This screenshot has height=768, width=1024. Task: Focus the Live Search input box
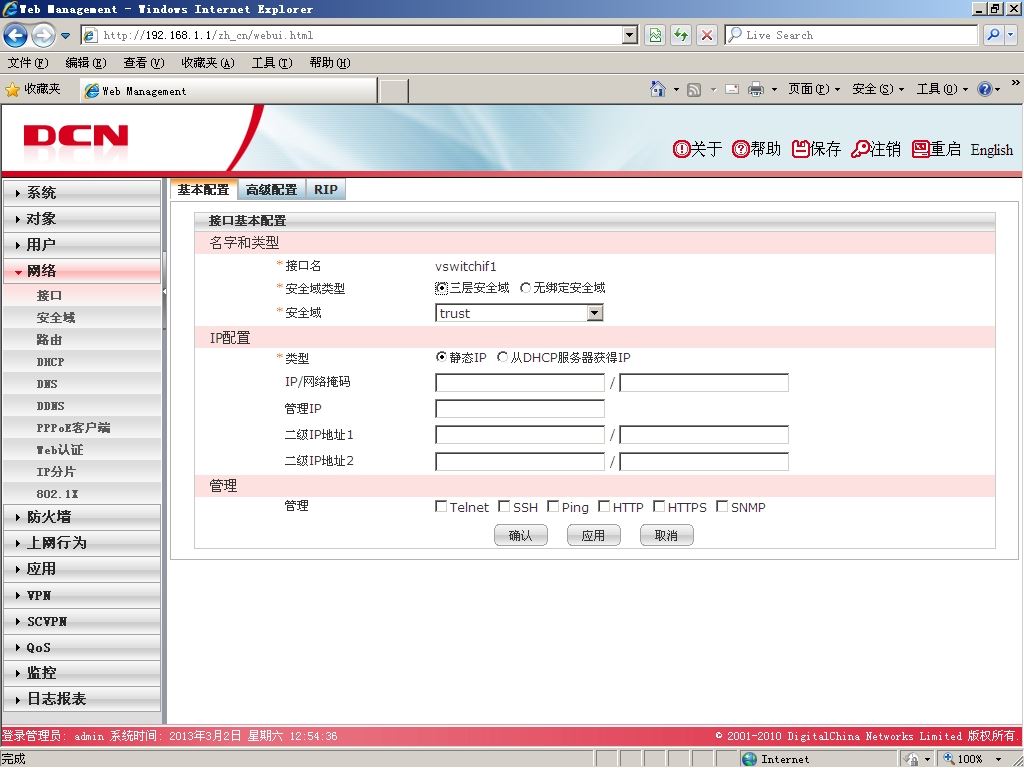pos(852,35)
